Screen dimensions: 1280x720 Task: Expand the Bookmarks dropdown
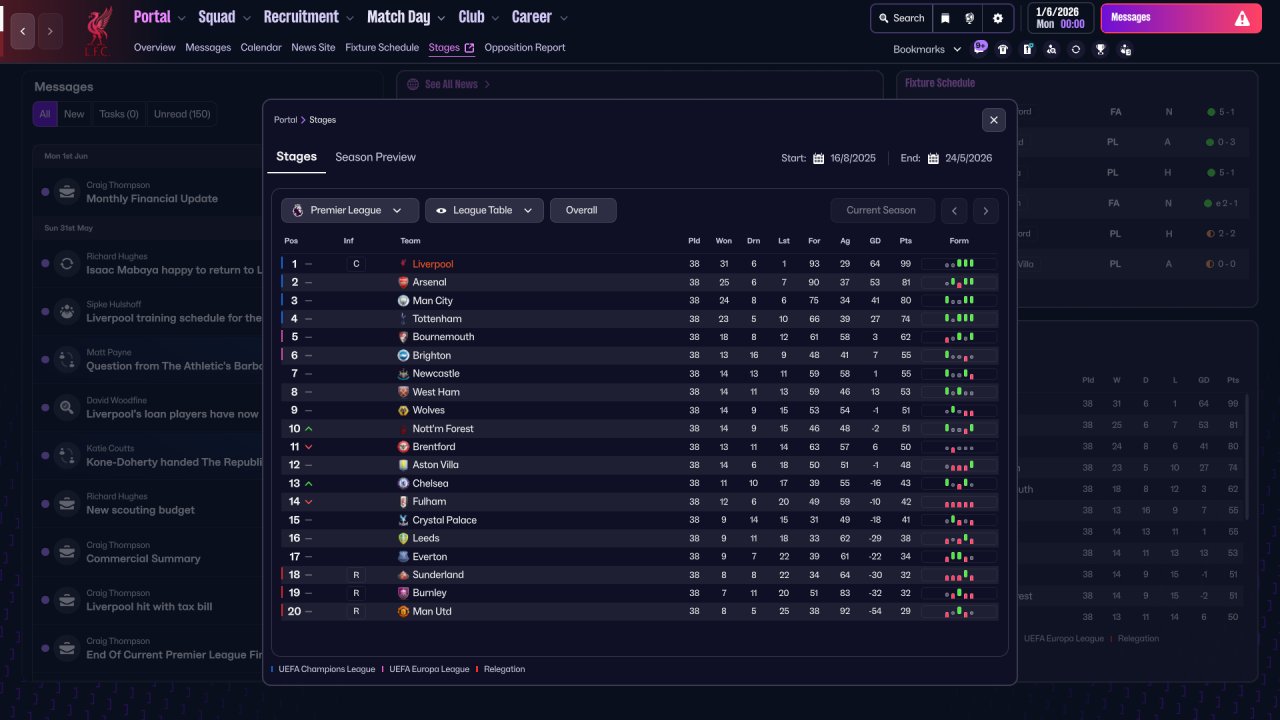pyautogui.click(x=927, y=49)
